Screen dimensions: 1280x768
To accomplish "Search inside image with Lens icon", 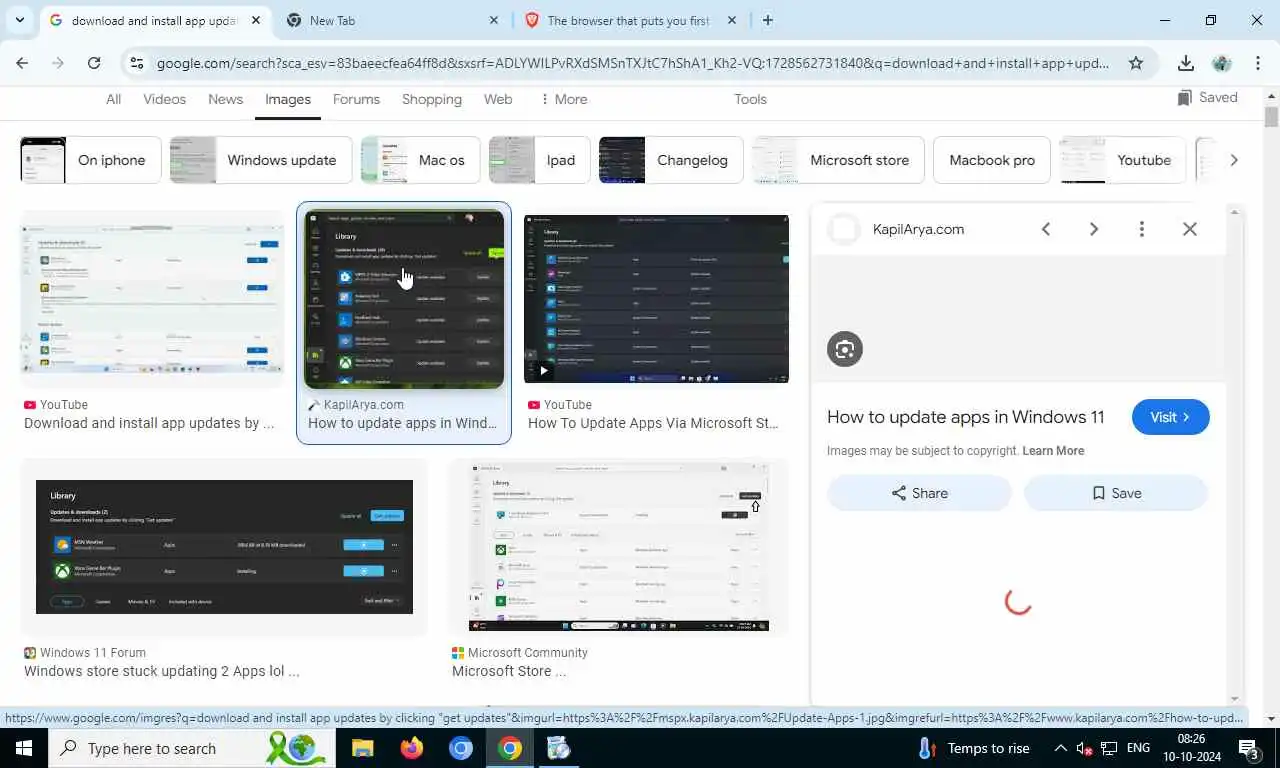I will (x=845, y=349).
